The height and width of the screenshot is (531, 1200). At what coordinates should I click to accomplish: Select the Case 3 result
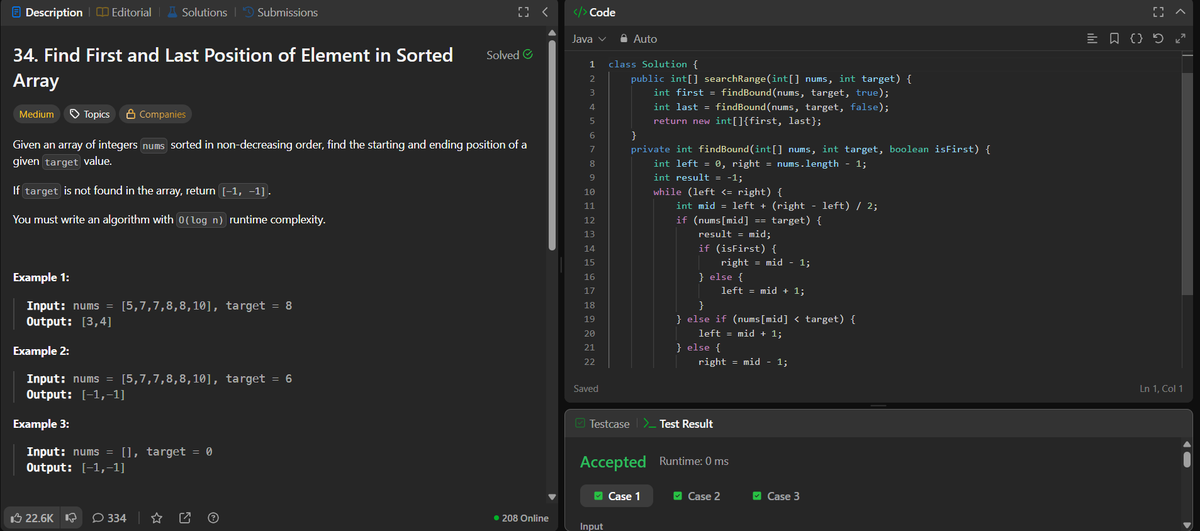tap(775, 496)
